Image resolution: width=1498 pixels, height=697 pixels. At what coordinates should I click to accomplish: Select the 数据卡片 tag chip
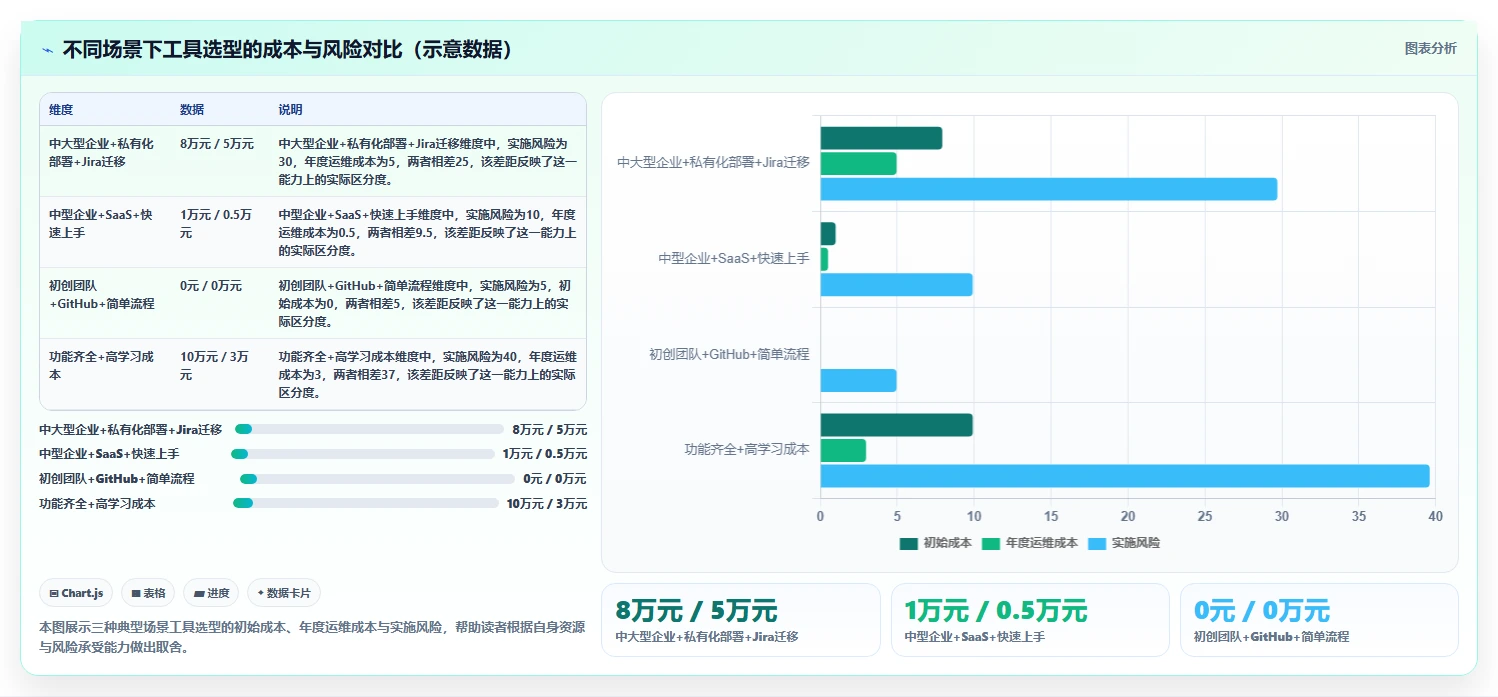(x=284, y=593)
